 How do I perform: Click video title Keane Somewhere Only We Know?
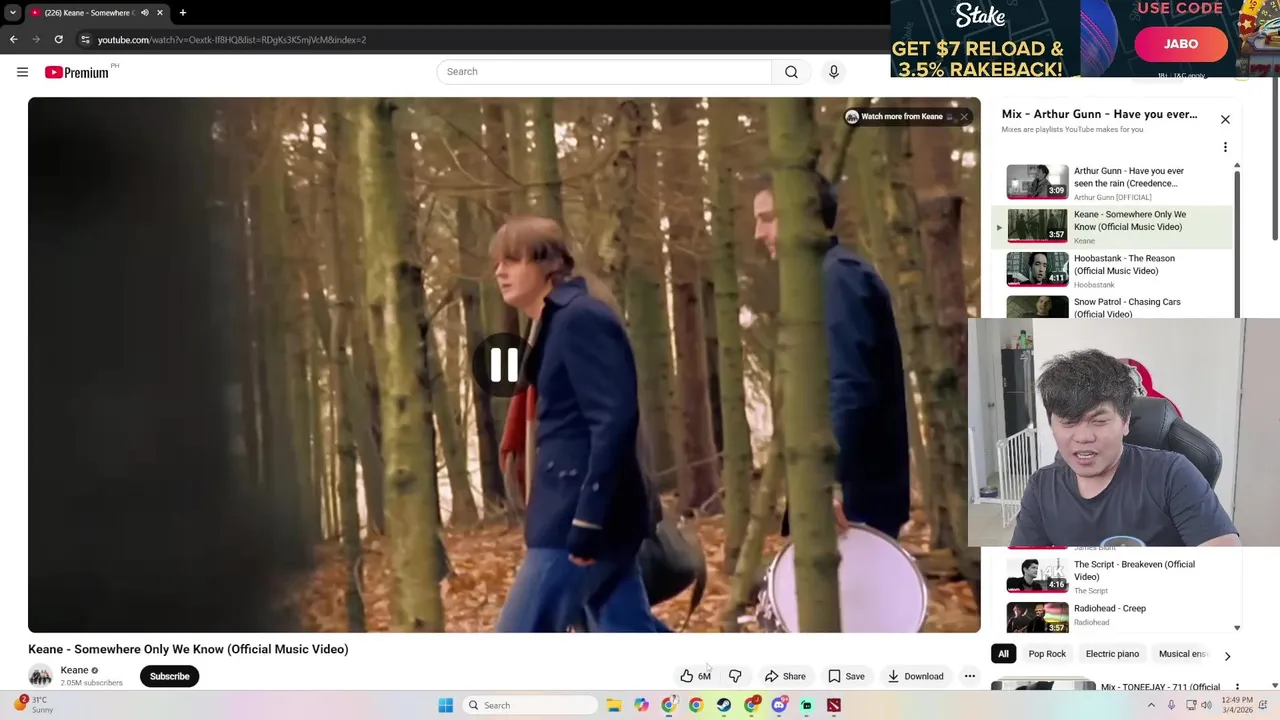pyautogui.click(x=188, y=649)
